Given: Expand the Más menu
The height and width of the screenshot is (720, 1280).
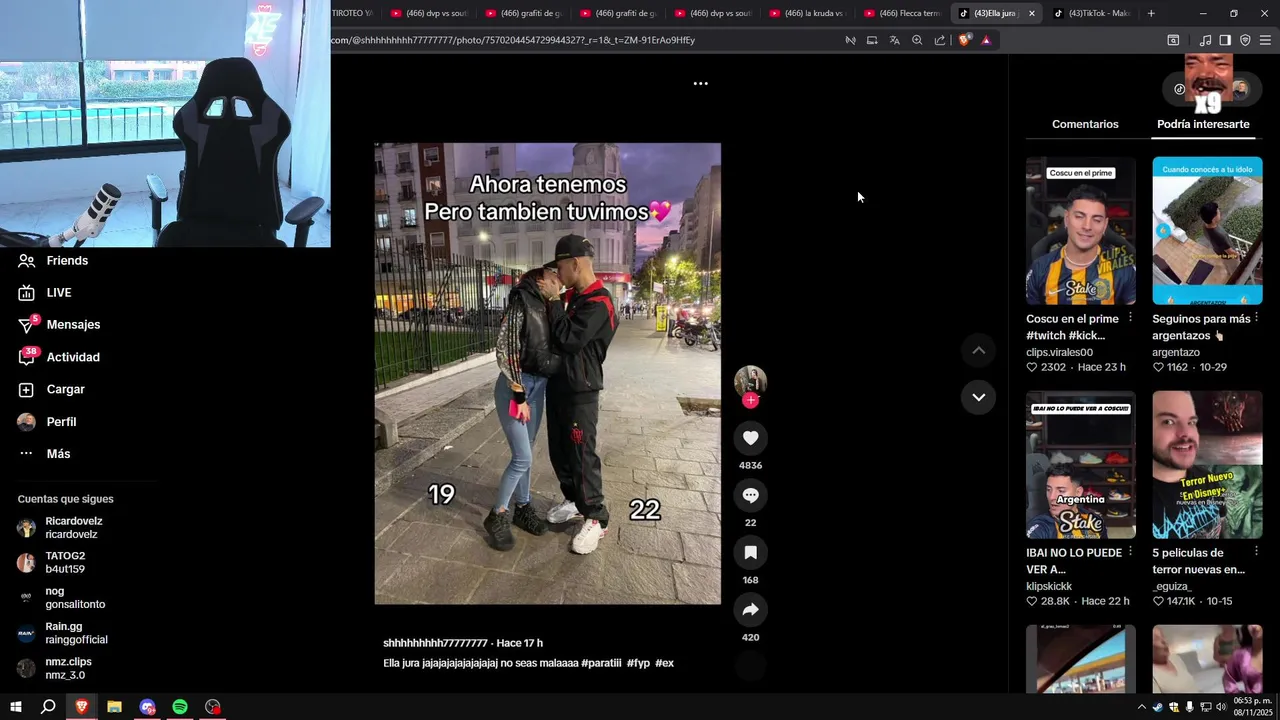Looking at the screenshot, I should (x=44, y=454).
